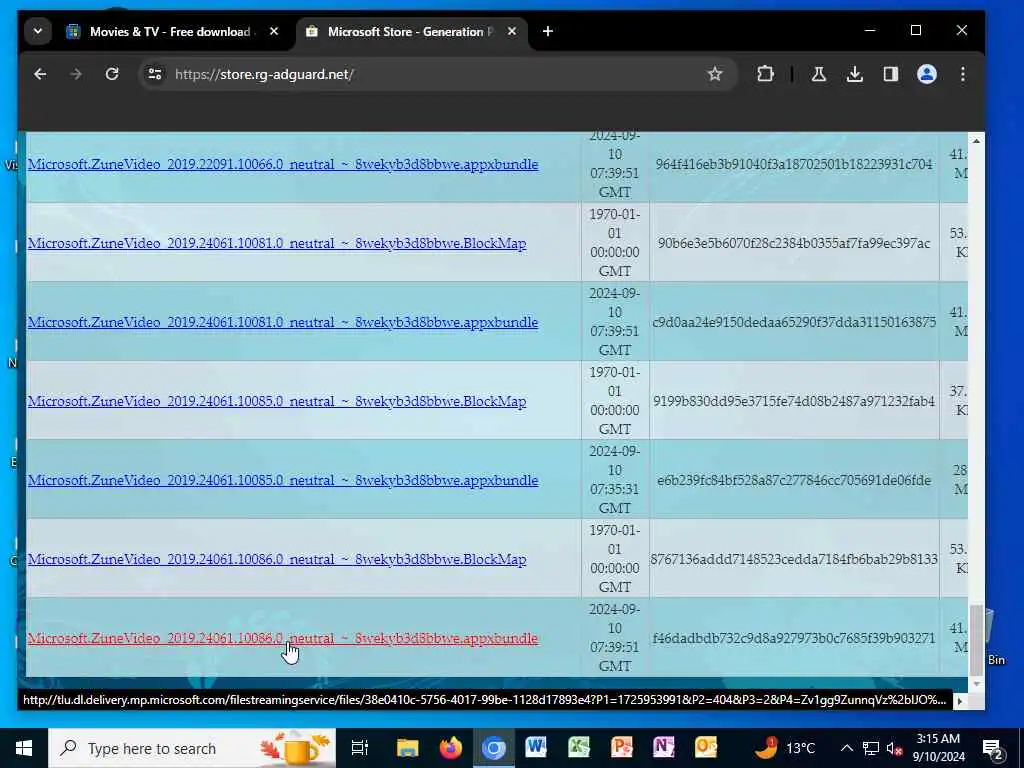Viewport: 1024px width, 768px height.
Task: Click the status bar URL scroll arrow
Action: pyautogui.click(x=959, y=701)
